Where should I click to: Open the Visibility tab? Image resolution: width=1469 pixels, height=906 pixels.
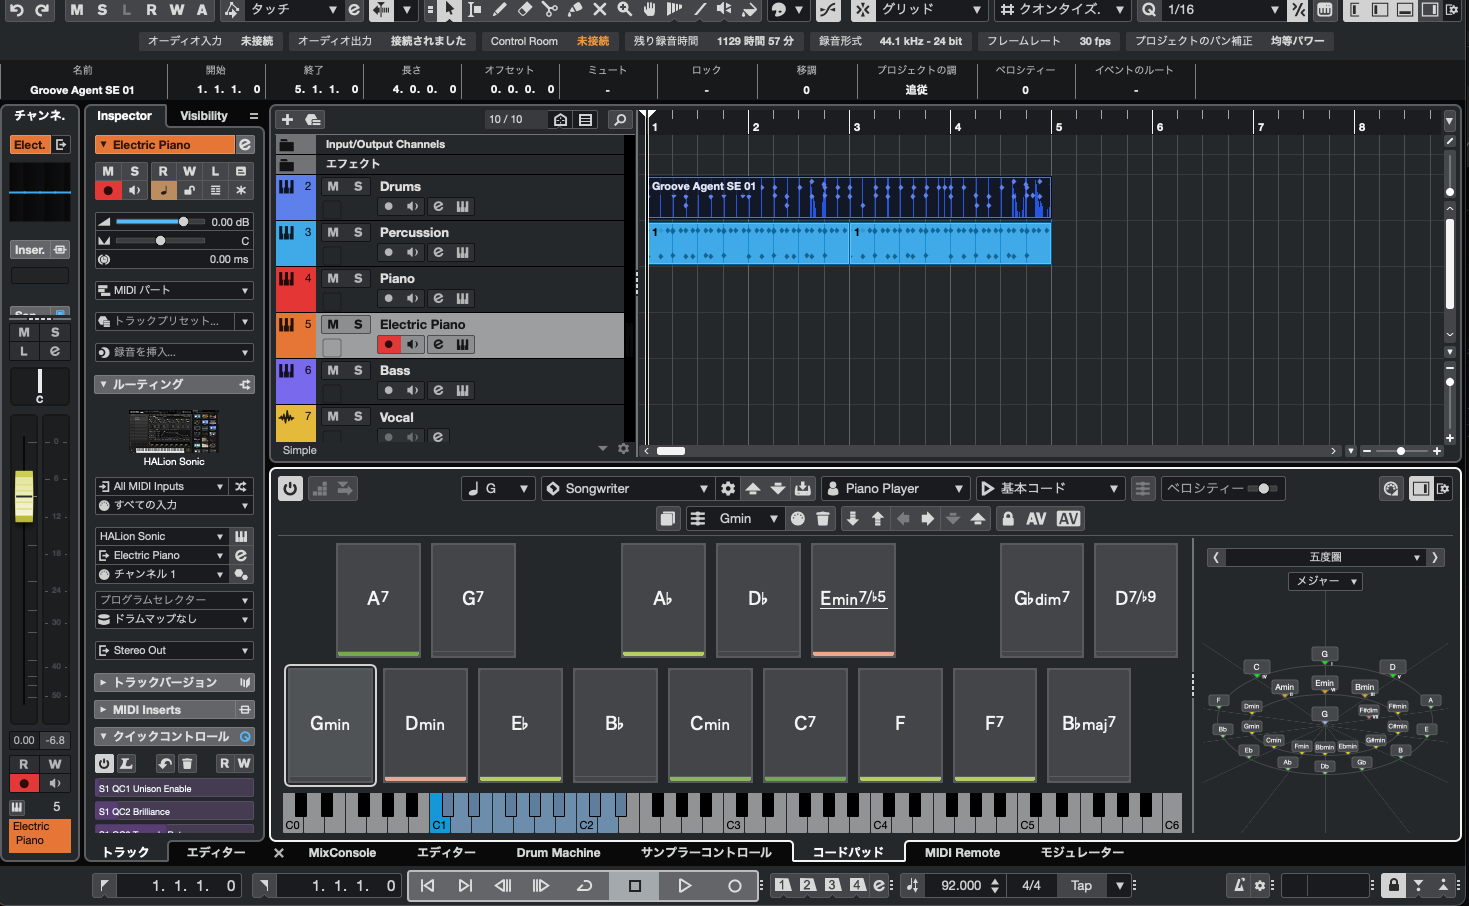204,116
